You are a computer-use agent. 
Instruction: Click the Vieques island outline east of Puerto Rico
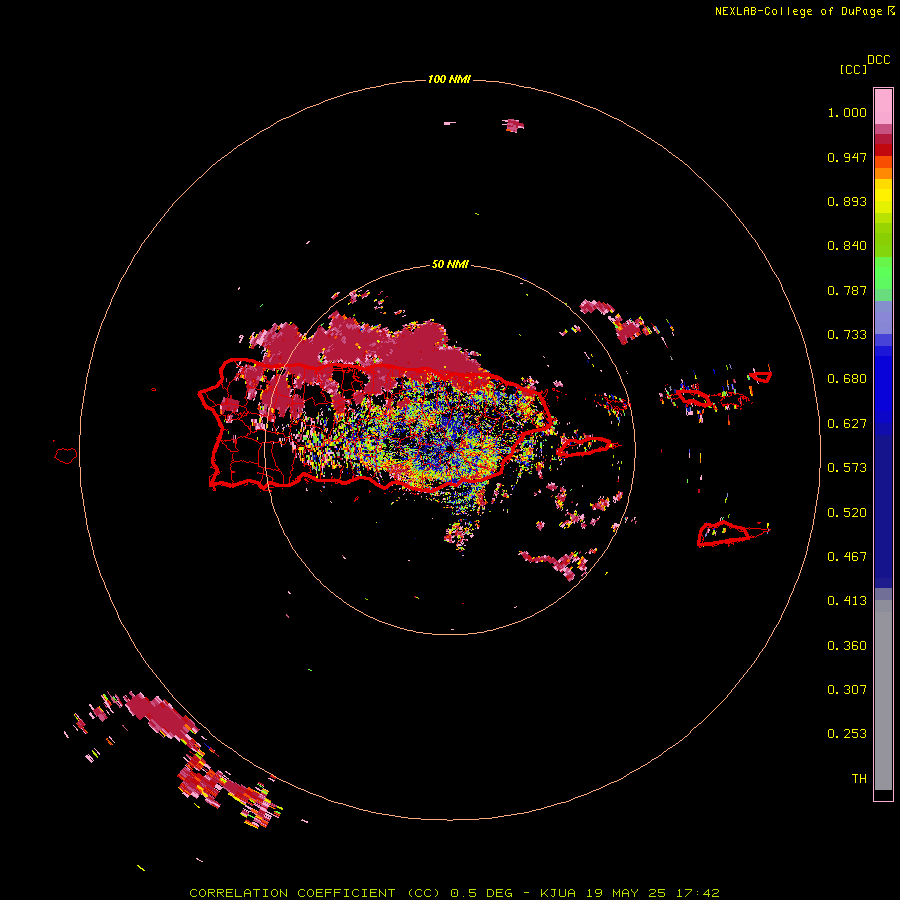(x=585, y=447)
